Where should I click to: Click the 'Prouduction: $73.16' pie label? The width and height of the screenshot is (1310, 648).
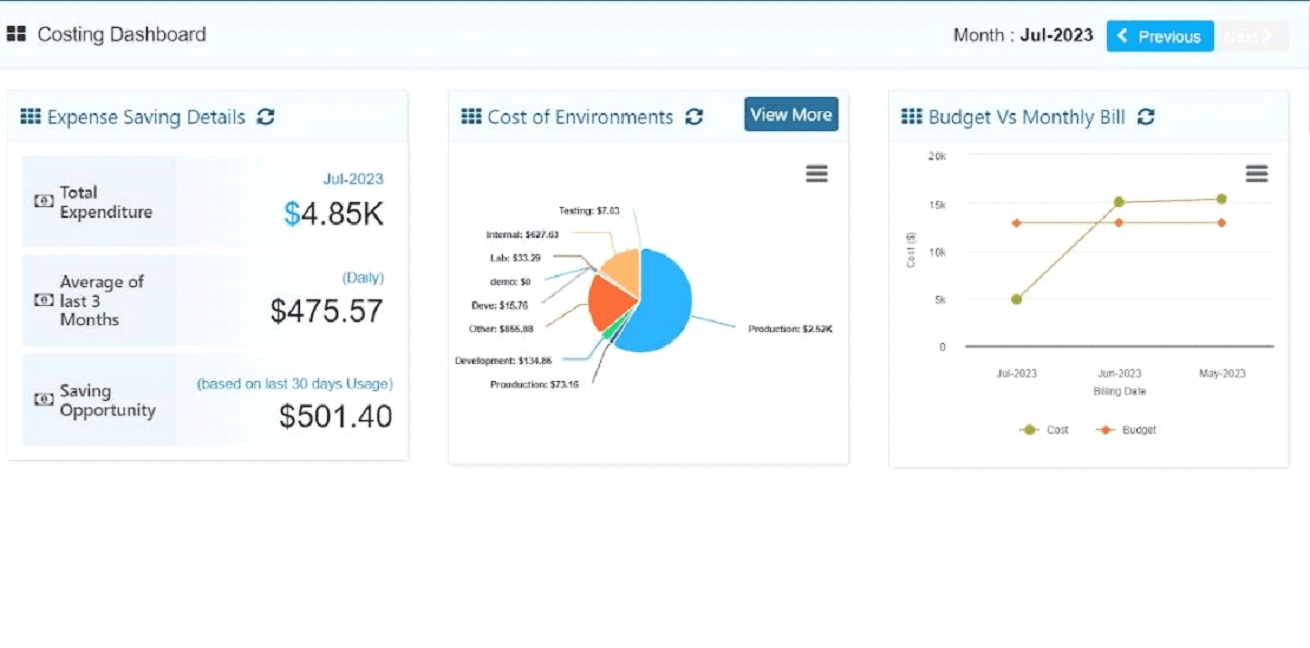pyautogui.click(x=534, y=385)
